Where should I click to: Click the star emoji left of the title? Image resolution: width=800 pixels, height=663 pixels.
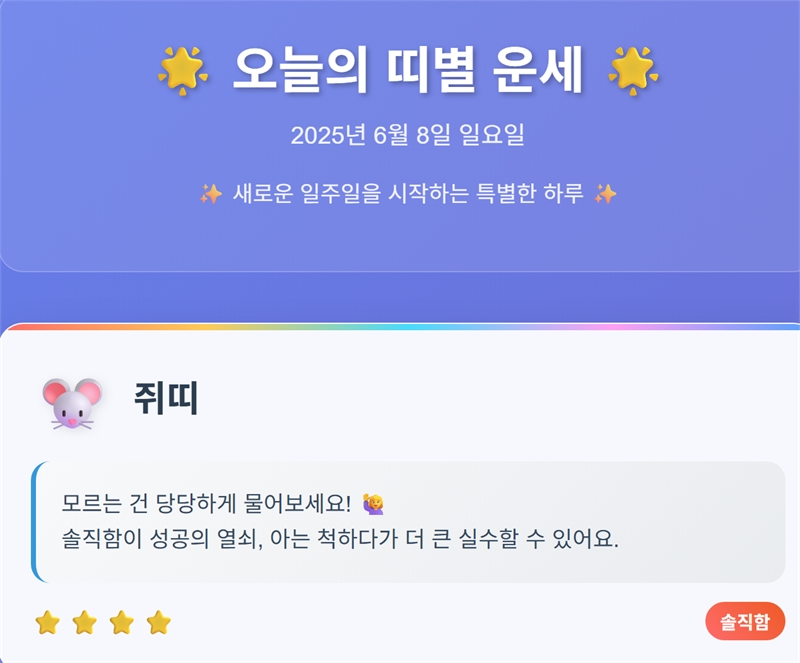(x=183, y=71)
